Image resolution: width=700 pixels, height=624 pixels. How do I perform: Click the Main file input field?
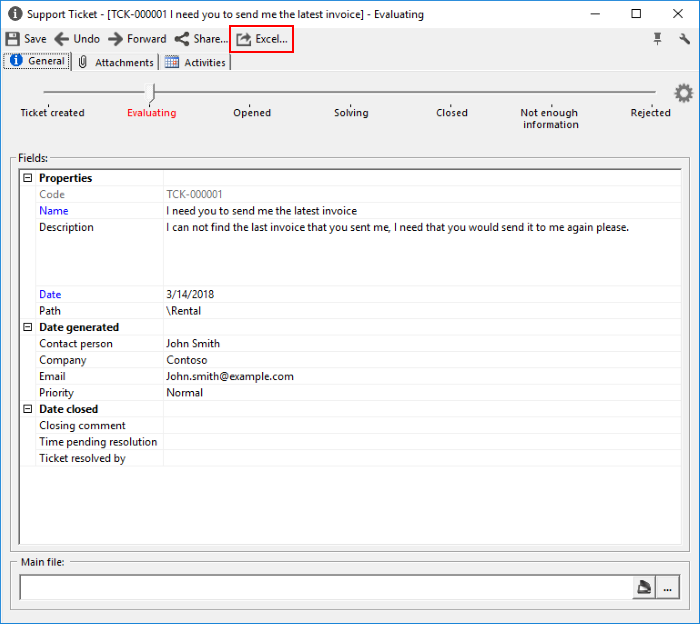tap(326, 587)
